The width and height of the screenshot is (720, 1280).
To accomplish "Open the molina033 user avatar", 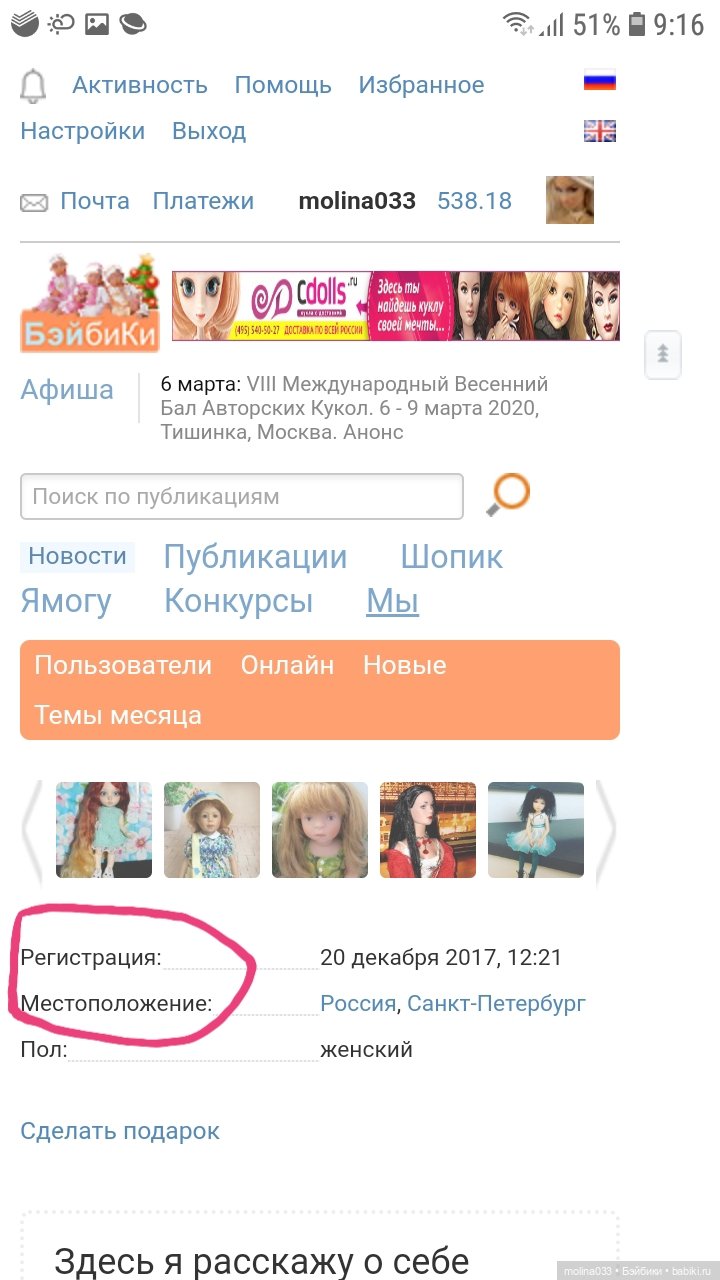I will pyautogui.click(x=570, y=200).
